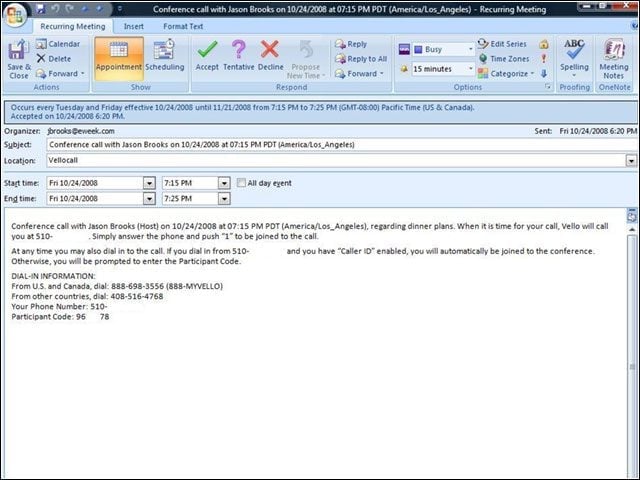Open Meeting Notes in OneNote
Image resolution: width=640 pixels, height=480 pixels.
pos(613,59)
